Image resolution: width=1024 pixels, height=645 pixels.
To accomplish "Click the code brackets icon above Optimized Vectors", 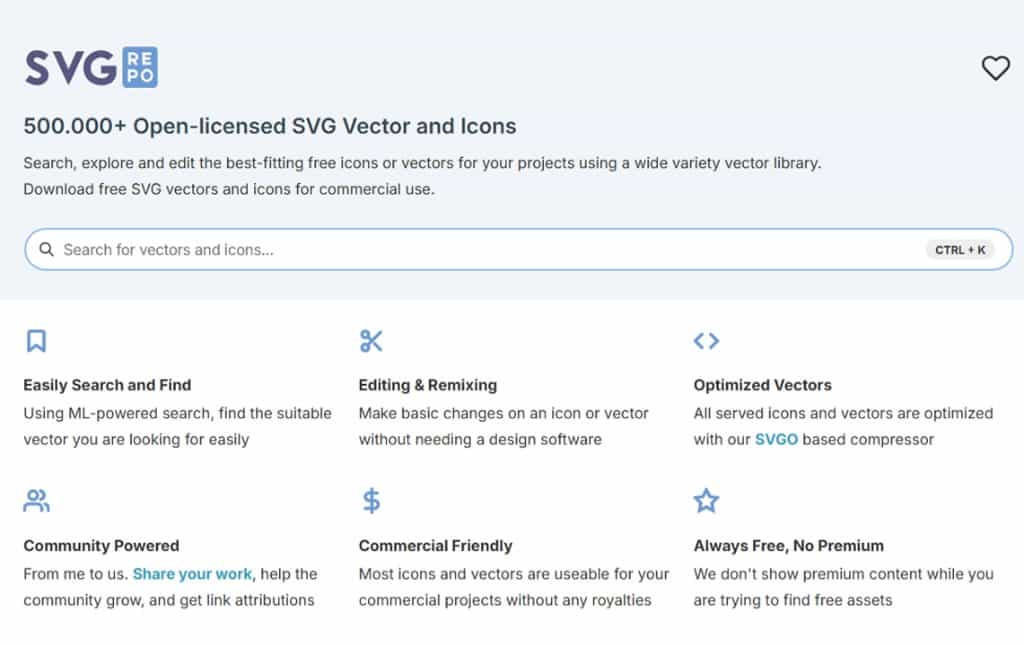I will pyautogui.click(x=706, y=341).
